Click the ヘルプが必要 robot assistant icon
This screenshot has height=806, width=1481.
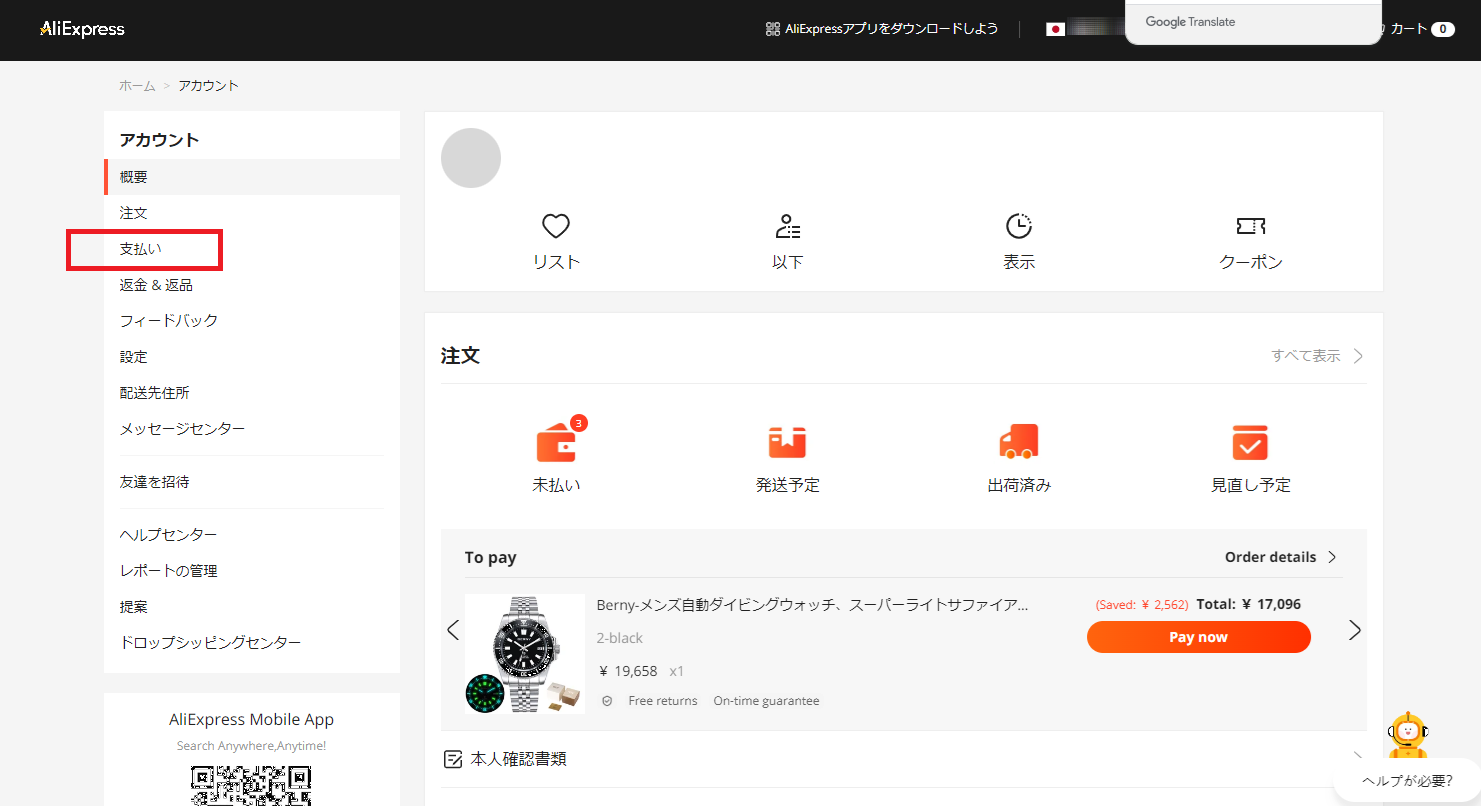pos(1408,732)
